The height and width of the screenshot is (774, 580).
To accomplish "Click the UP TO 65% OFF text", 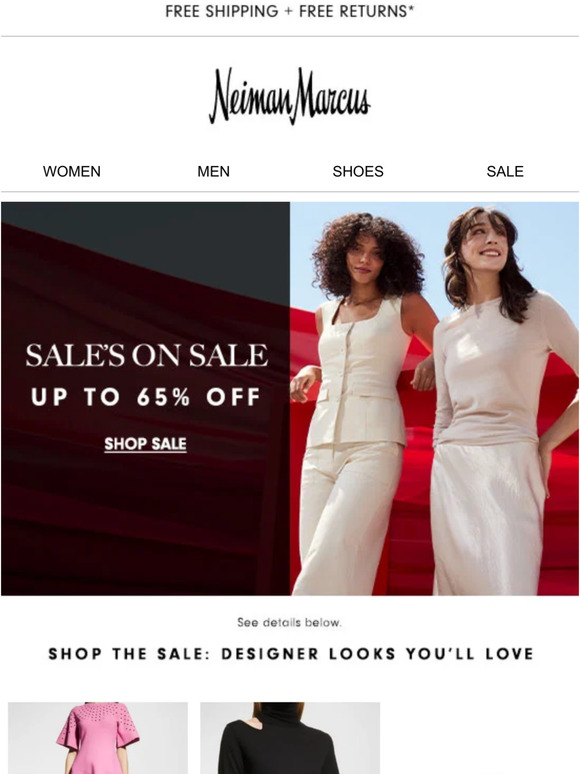I will click(x=146, y=397).
